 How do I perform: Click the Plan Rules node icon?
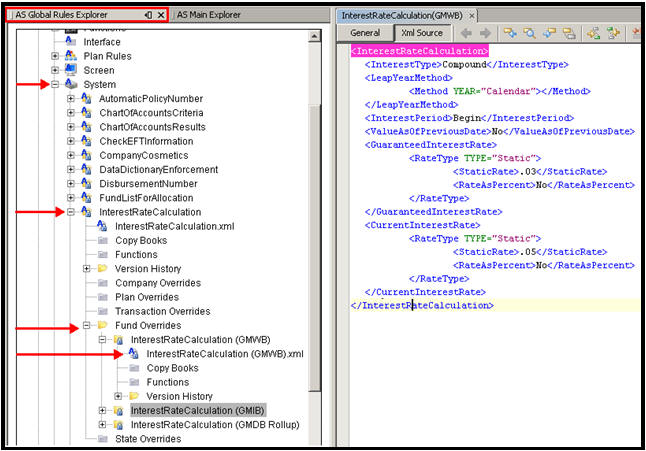[x=71, y=56]
